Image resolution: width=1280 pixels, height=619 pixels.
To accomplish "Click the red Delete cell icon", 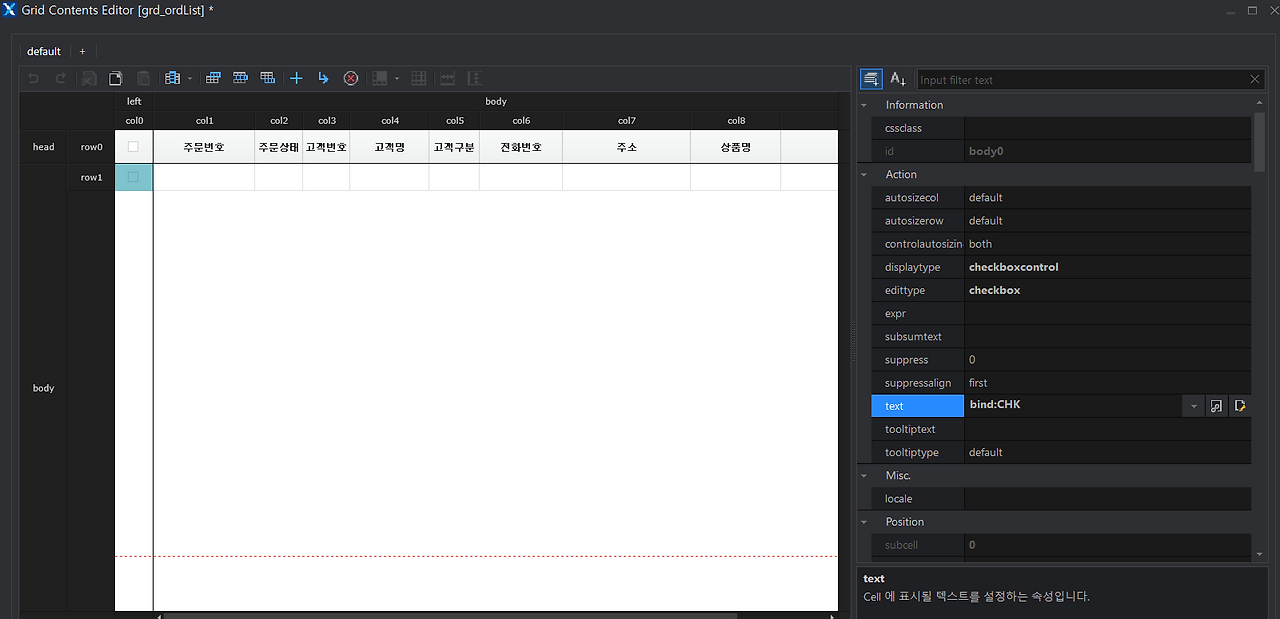I will click(x=350, y=78).
